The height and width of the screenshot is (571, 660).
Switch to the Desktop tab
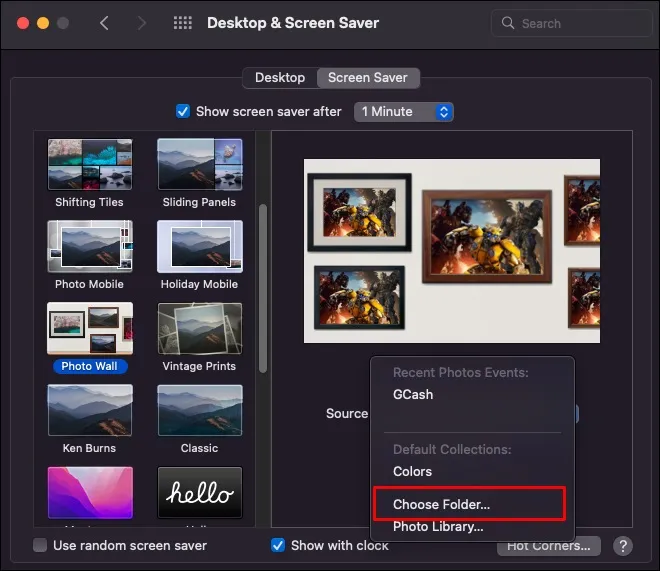tap(280, 78)
